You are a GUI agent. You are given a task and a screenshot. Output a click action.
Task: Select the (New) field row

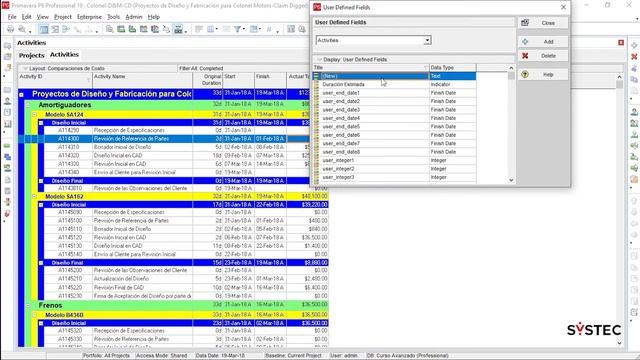pyautogui.click(x=394, y=76)
